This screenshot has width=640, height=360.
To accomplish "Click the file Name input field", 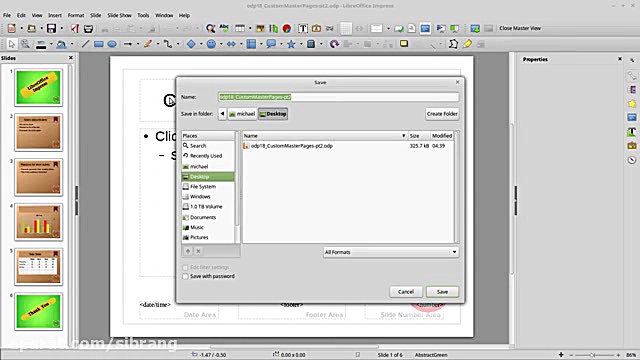I will pyautogui.click(x=338, y=97).
